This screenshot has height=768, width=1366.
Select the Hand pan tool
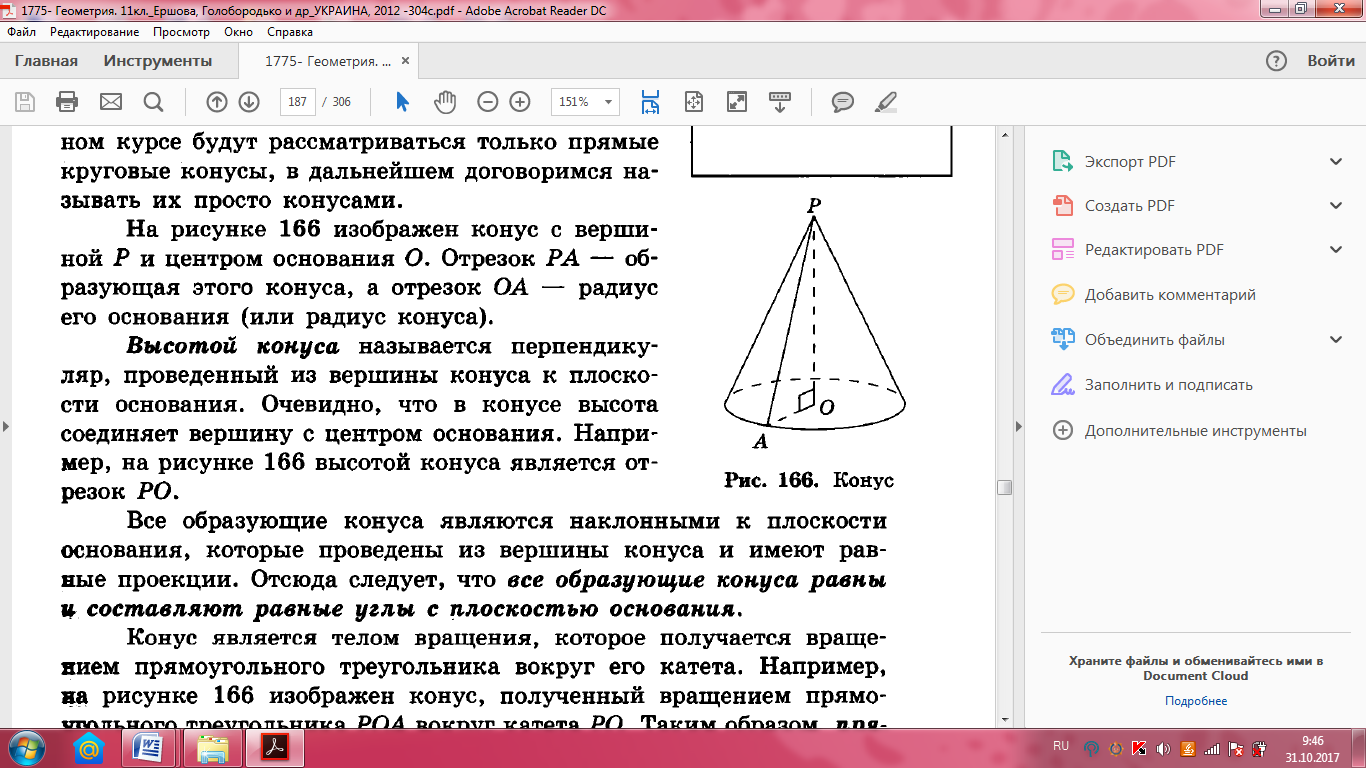click(444, 101)
